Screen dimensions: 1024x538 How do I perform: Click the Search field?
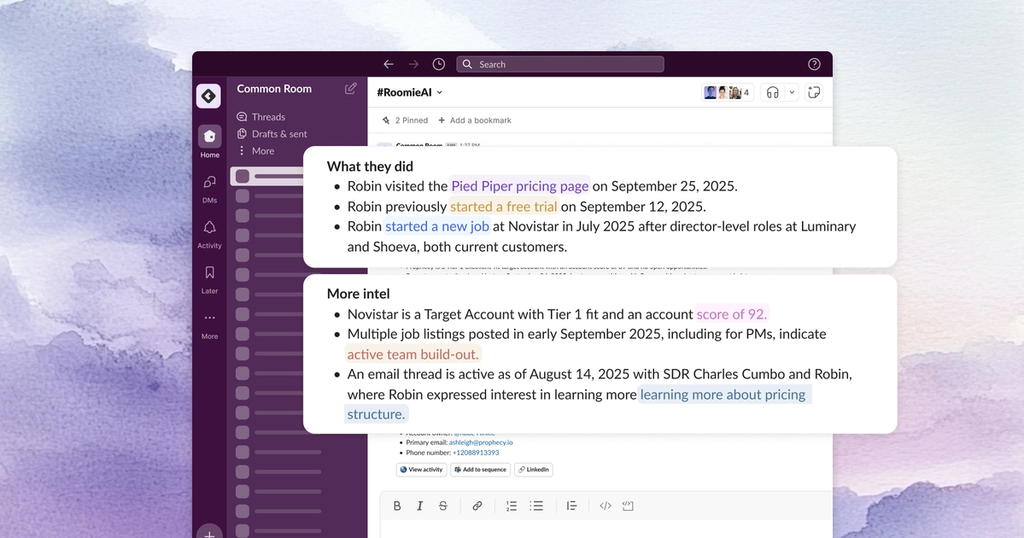point(560,64)
